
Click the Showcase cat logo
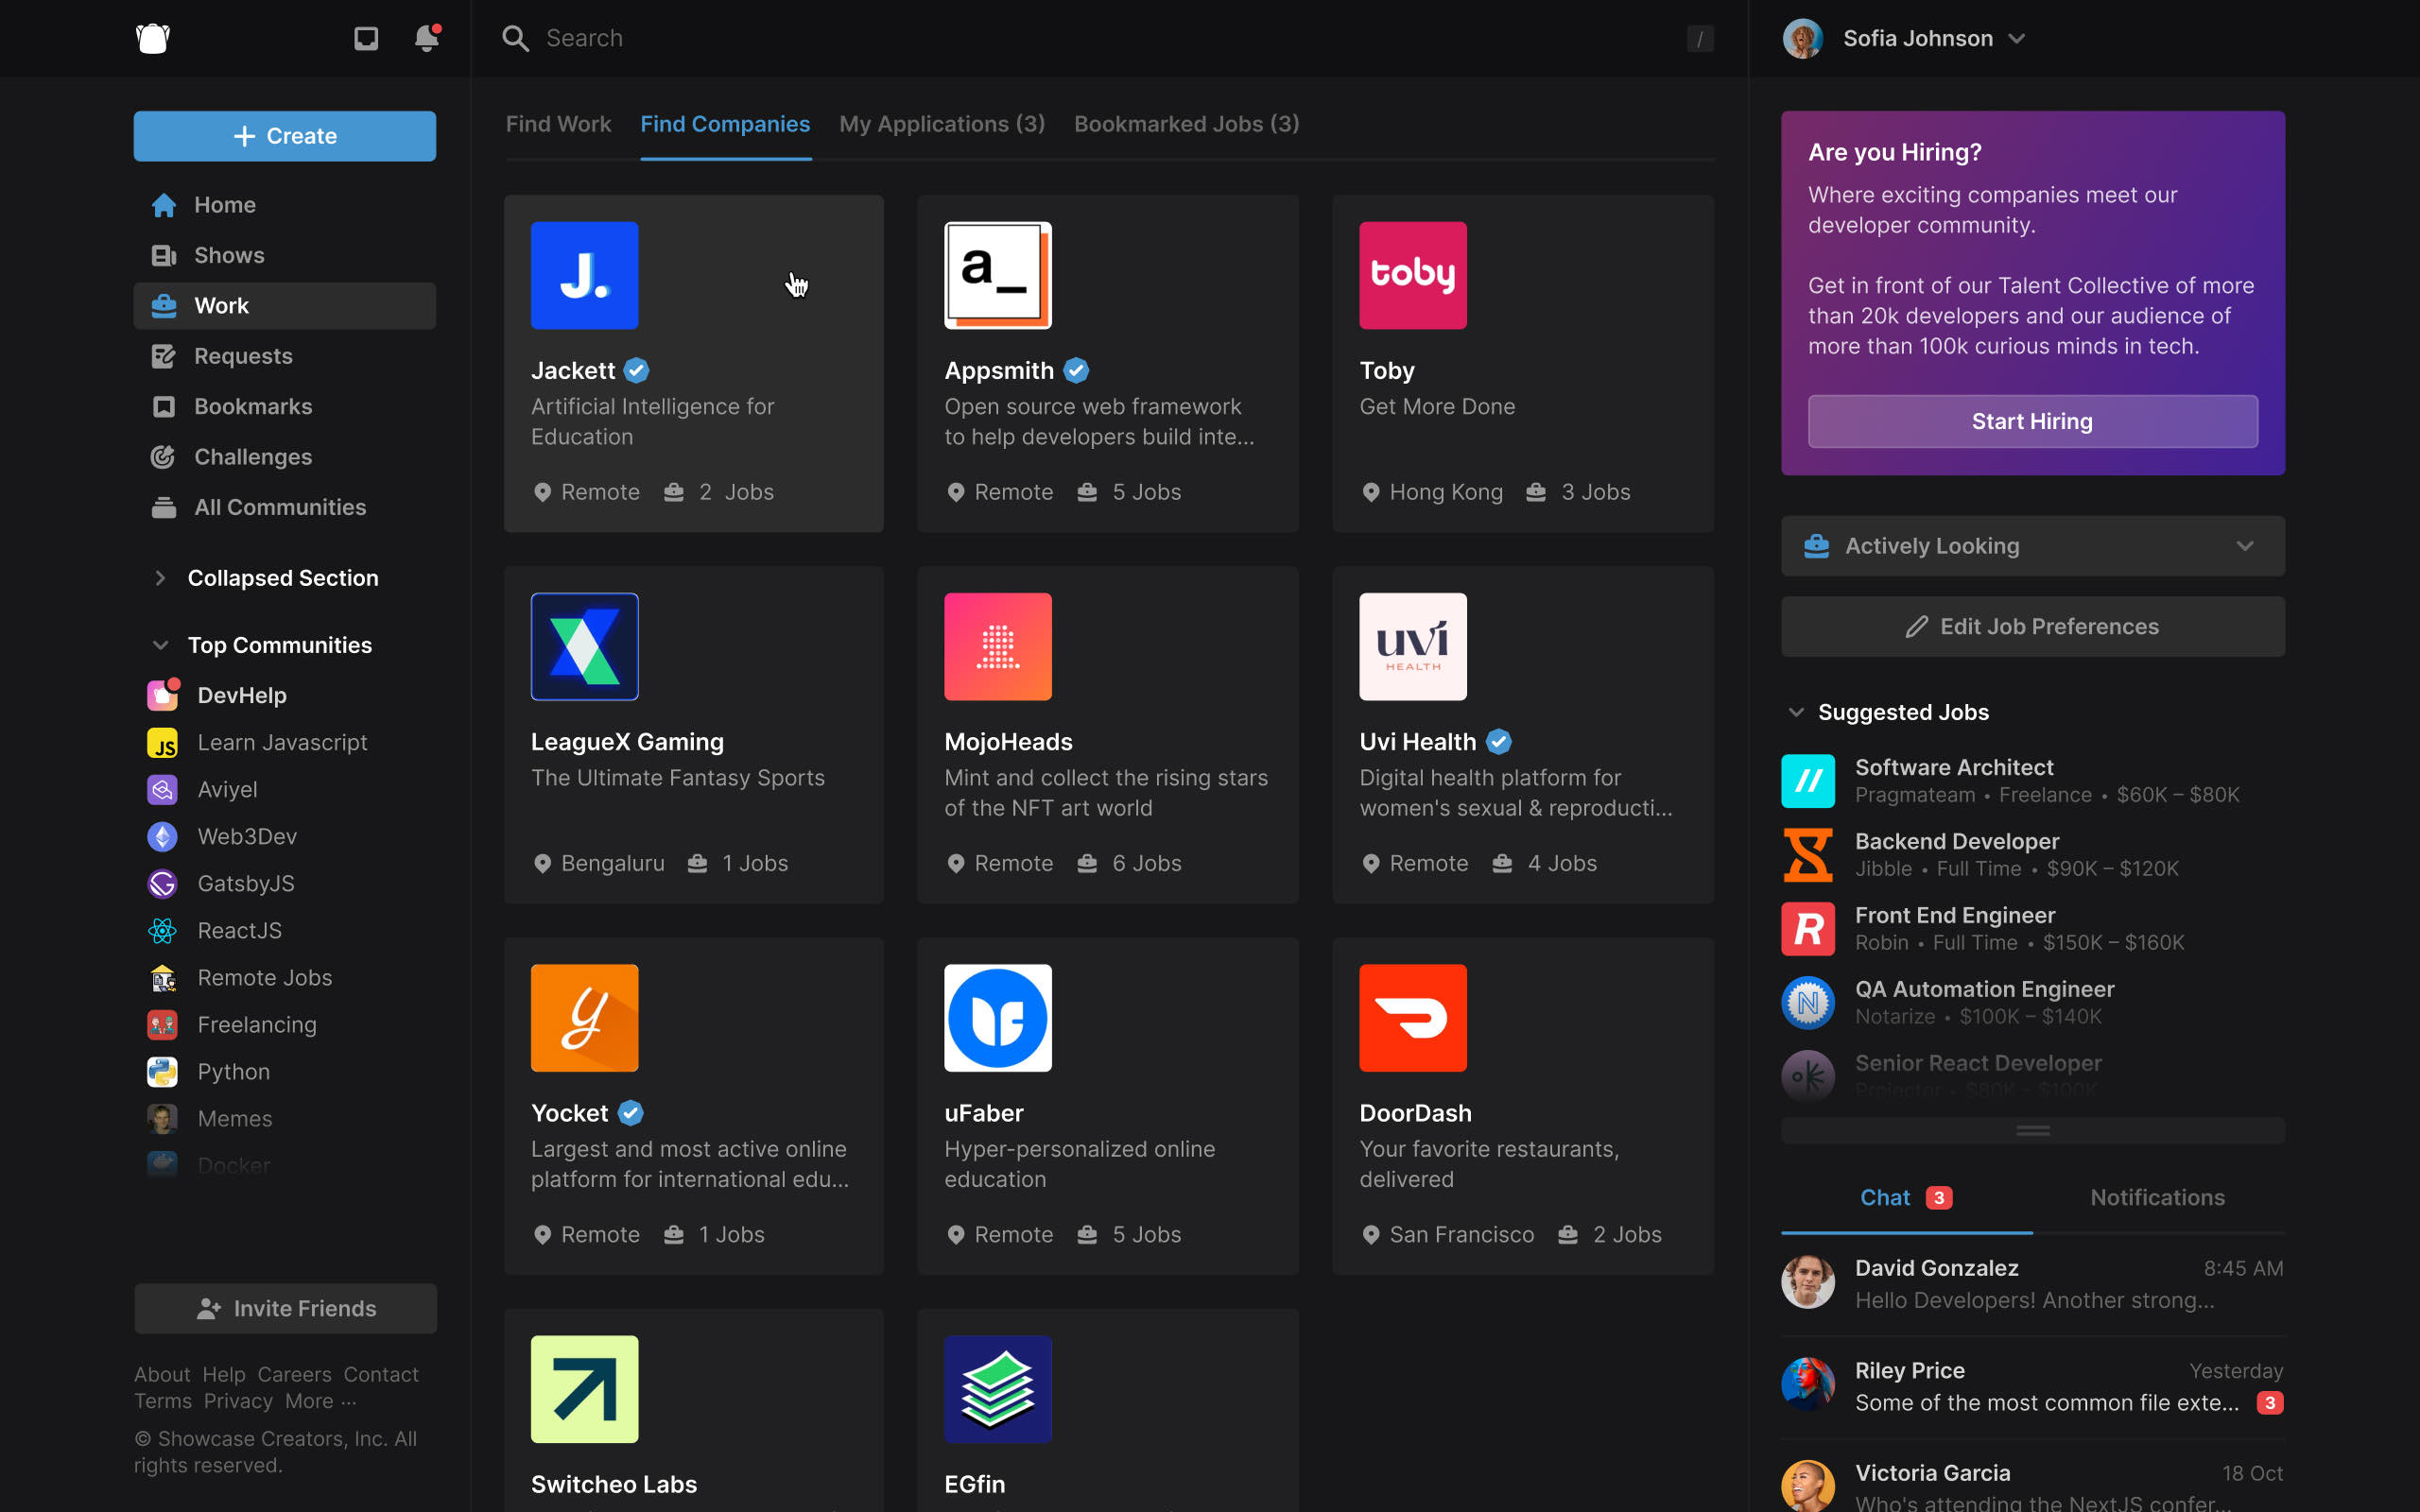(x=153, y=38)
